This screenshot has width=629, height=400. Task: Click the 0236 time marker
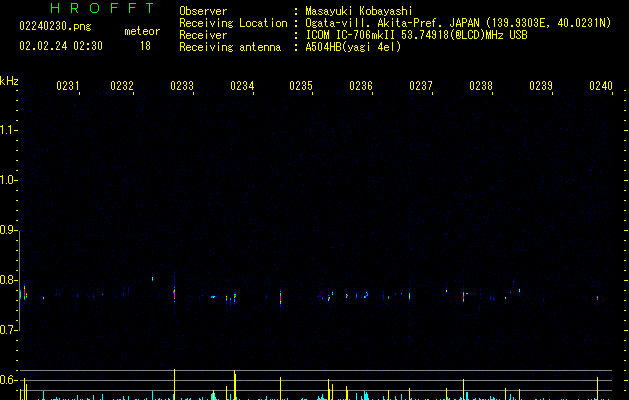click(361, 85)
